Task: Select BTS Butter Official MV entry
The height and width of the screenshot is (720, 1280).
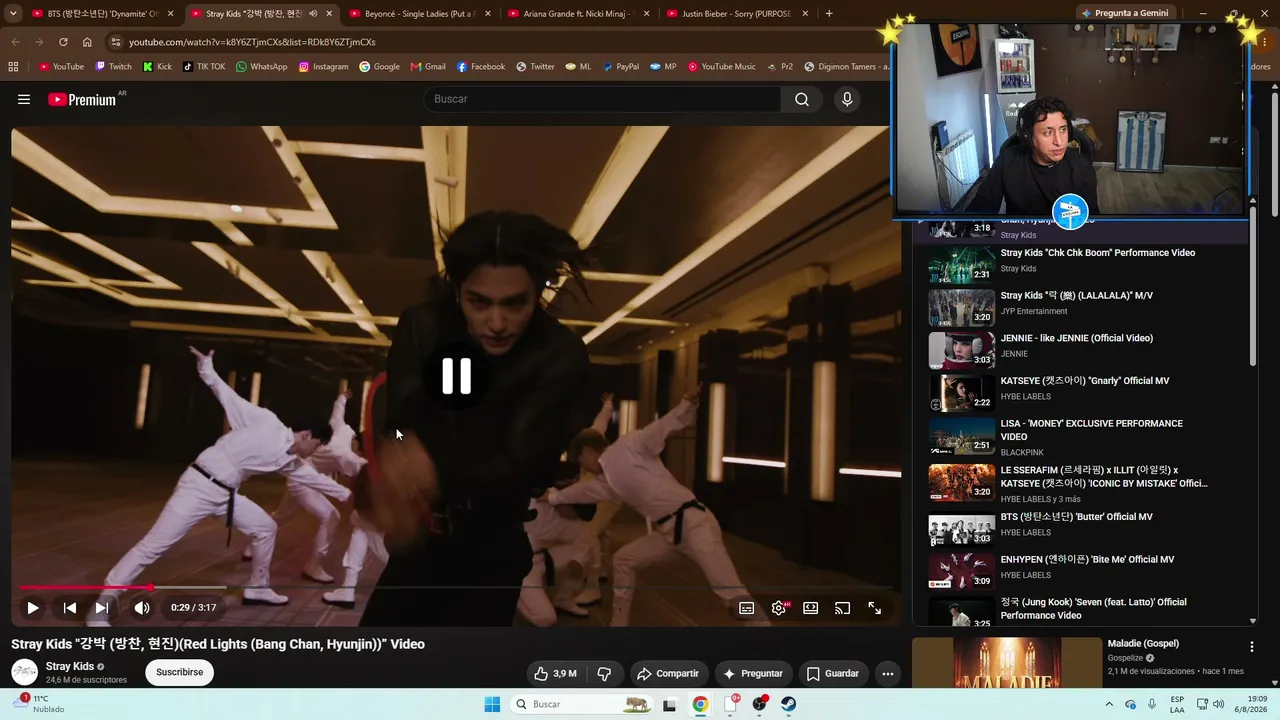Action: (1080, 529)
